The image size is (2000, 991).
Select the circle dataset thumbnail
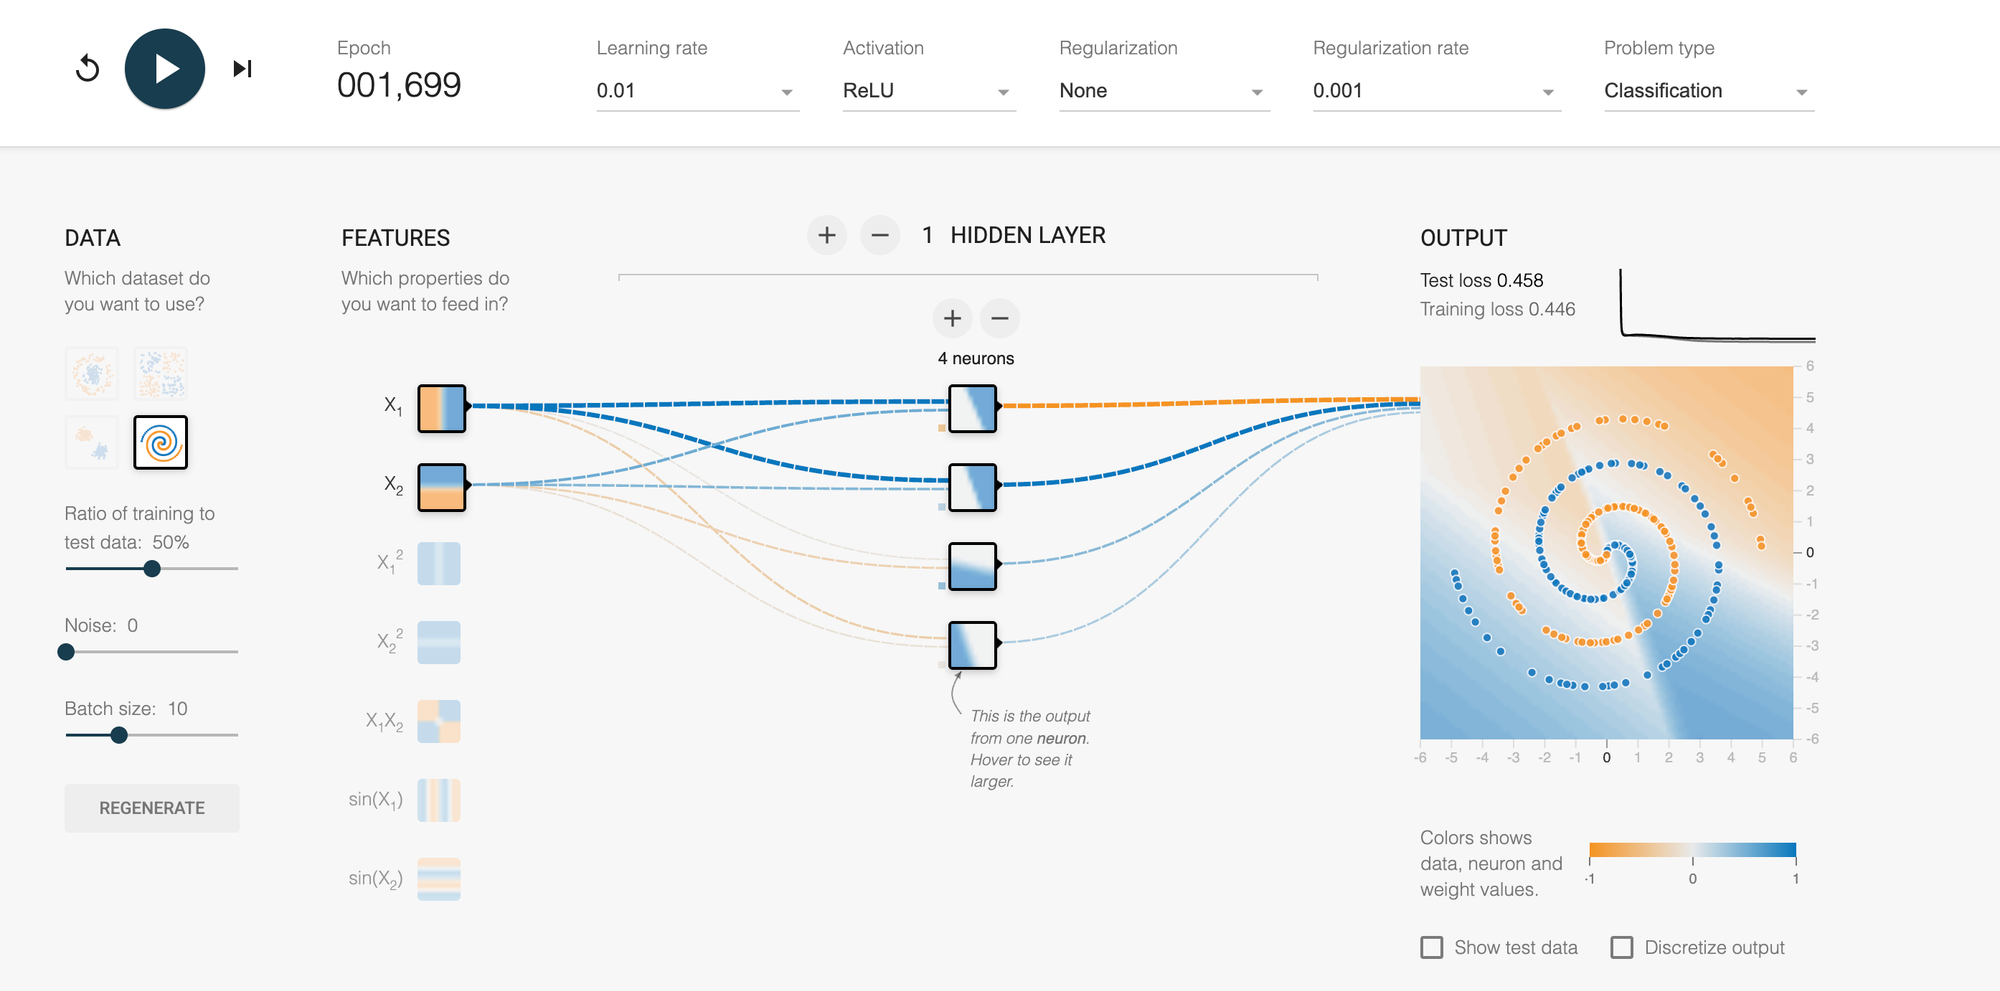coord(91,373)
